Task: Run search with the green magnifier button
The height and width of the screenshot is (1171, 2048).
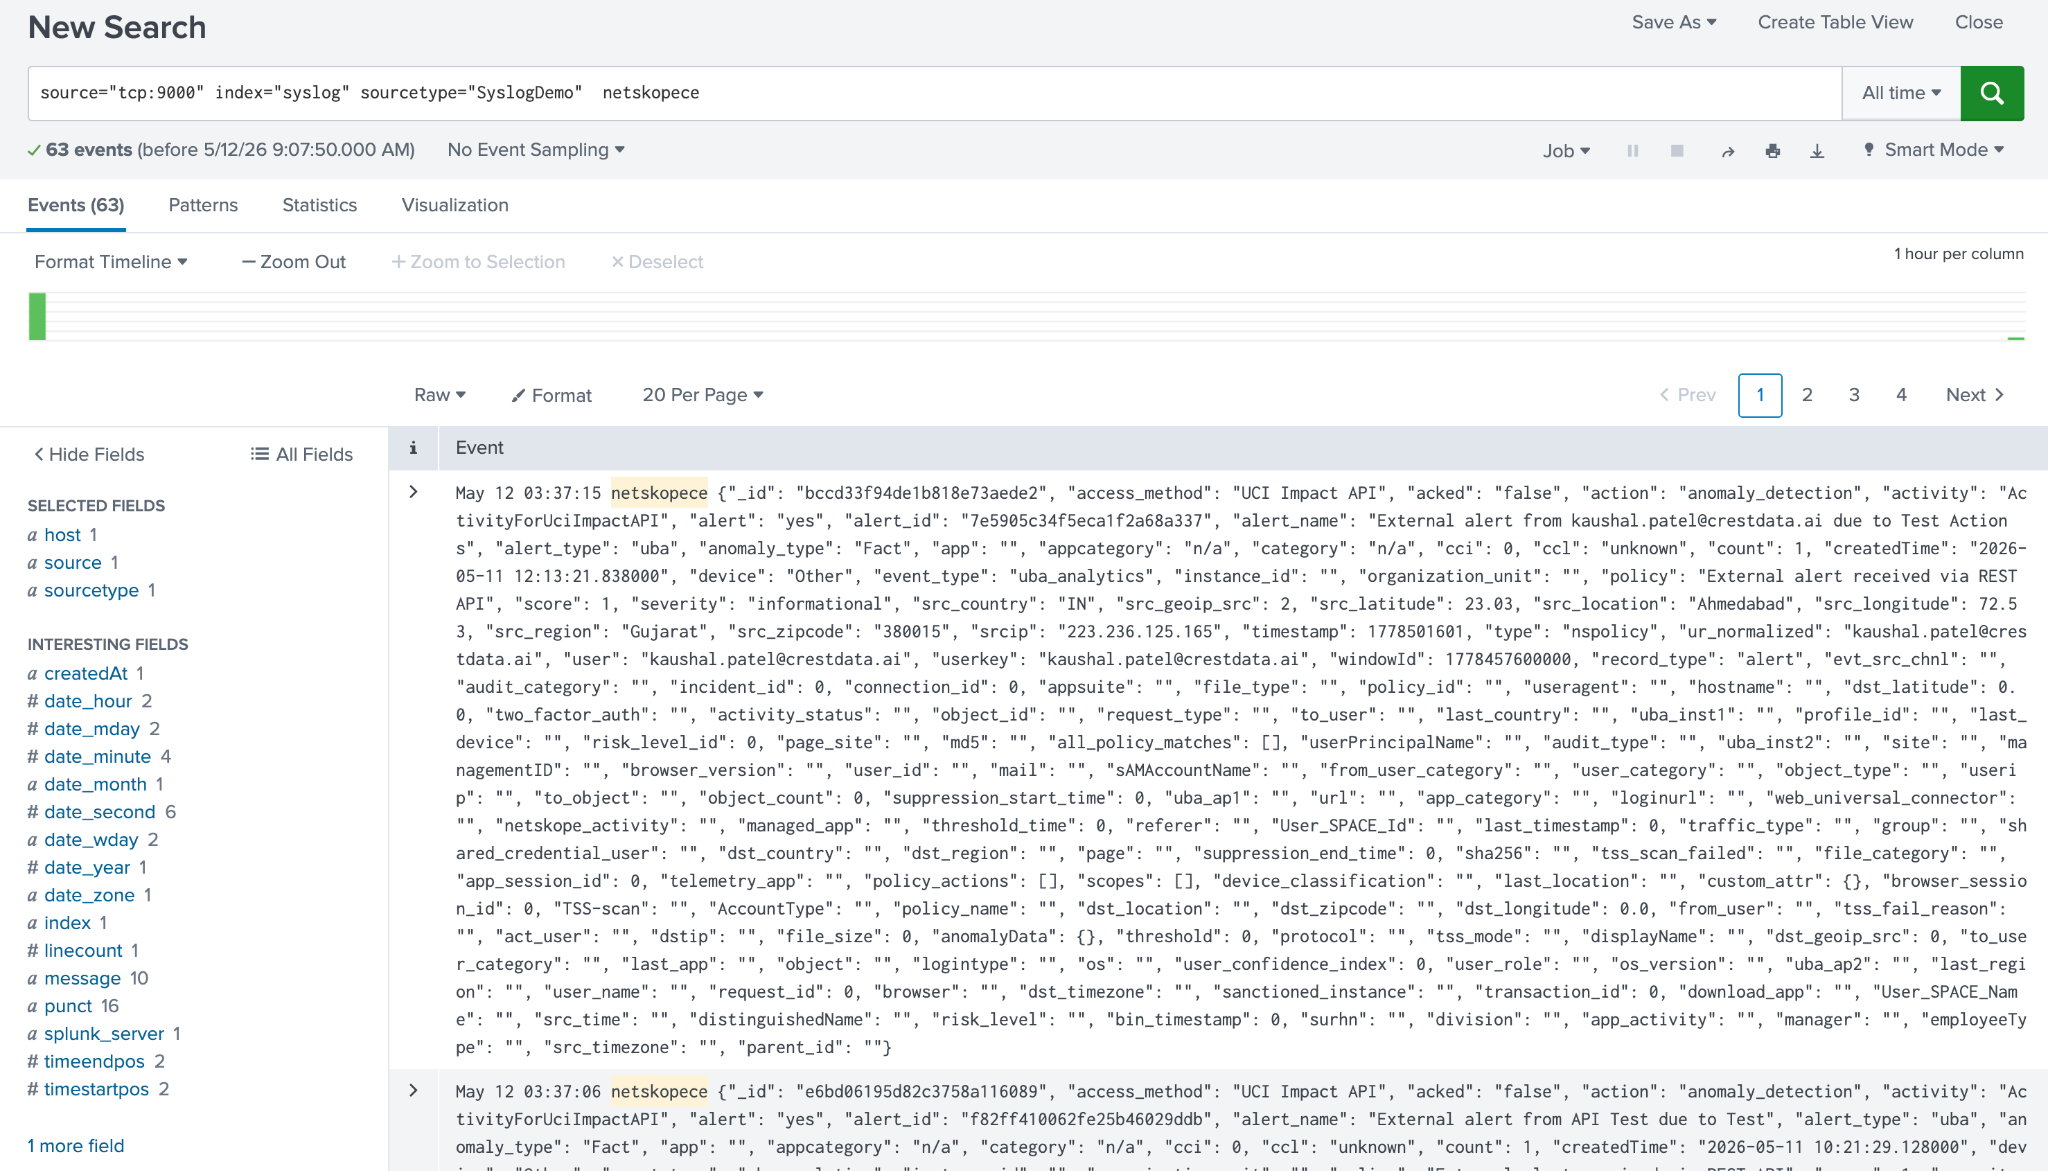Action: pyautogui.click(x=1992, y=93)
